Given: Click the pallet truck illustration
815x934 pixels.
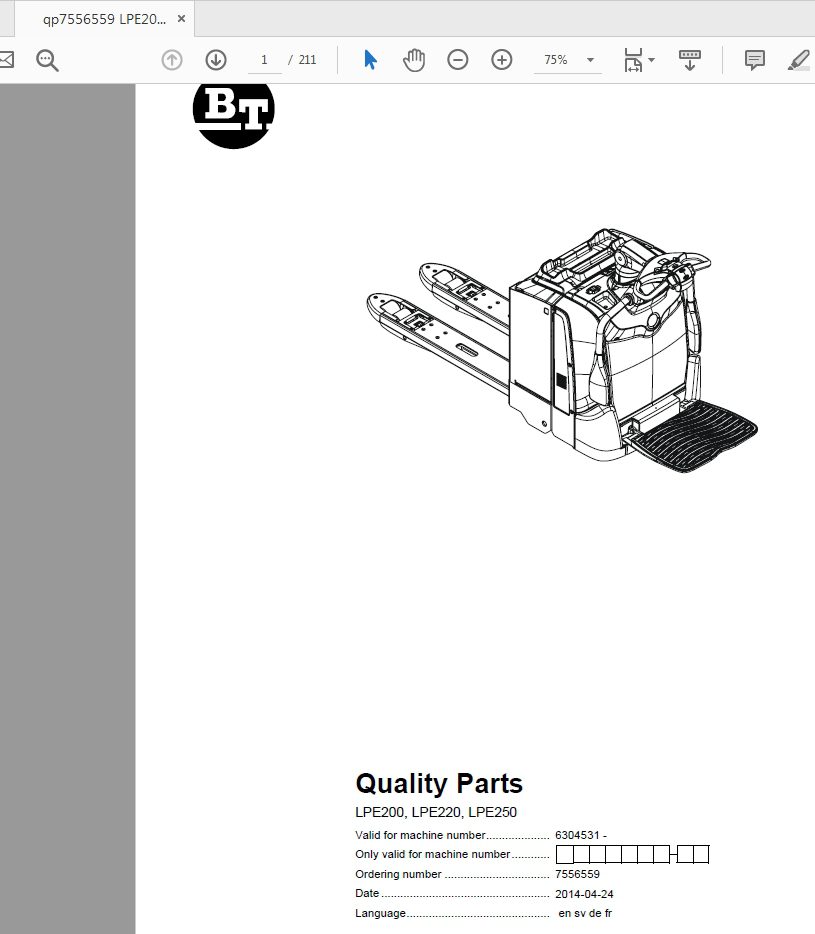Looking at the screenshot, I should point(562,350).
